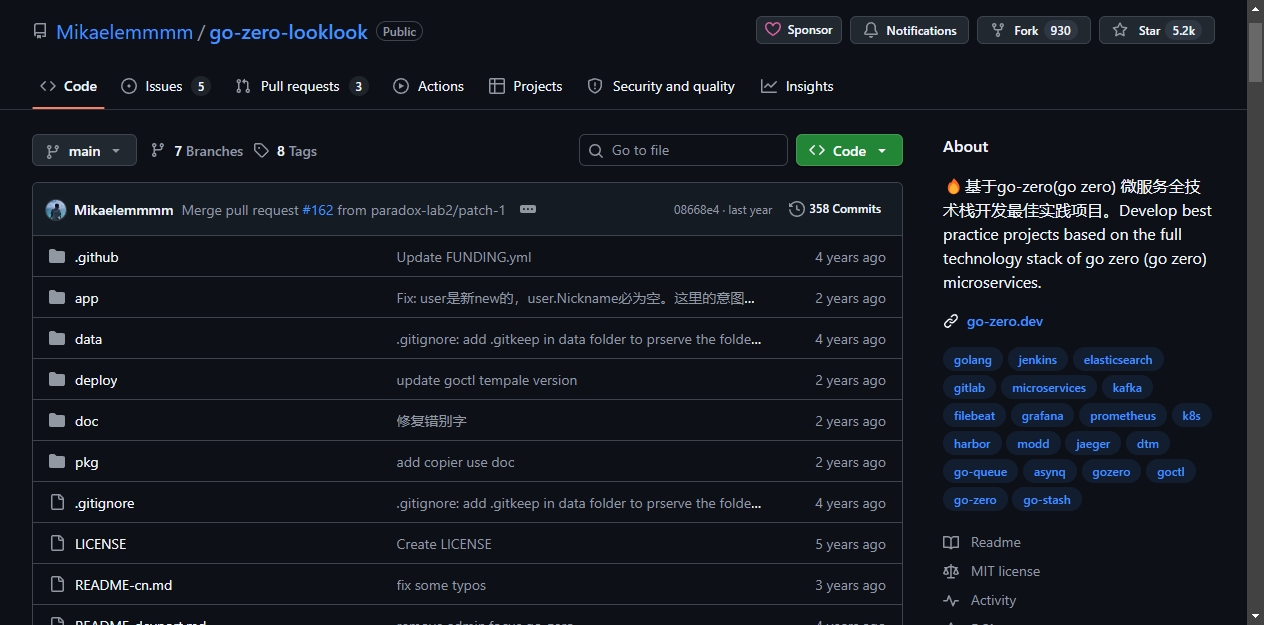The width and height of the screenshot is (1264, 625).
Task: Select the microservices topic tag
Action: coord(1049,388)
